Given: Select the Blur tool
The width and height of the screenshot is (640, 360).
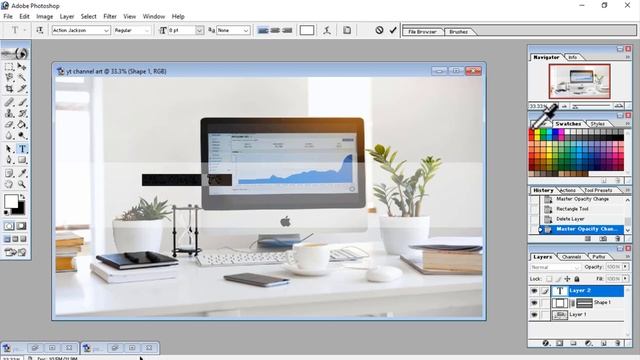Looking at the screenshot, I should [x=9, y=136].
